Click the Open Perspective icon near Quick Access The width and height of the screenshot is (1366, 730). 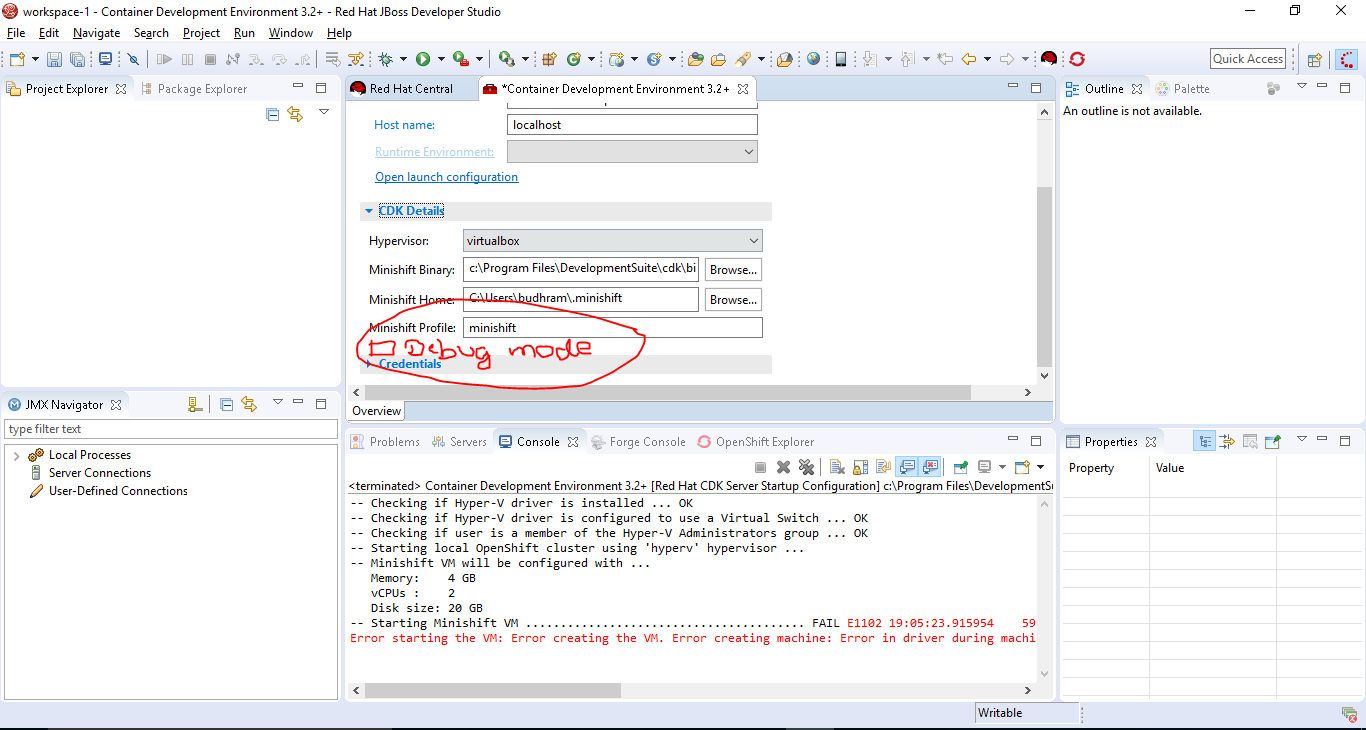pyautogui.click(x=1315, y=59)
